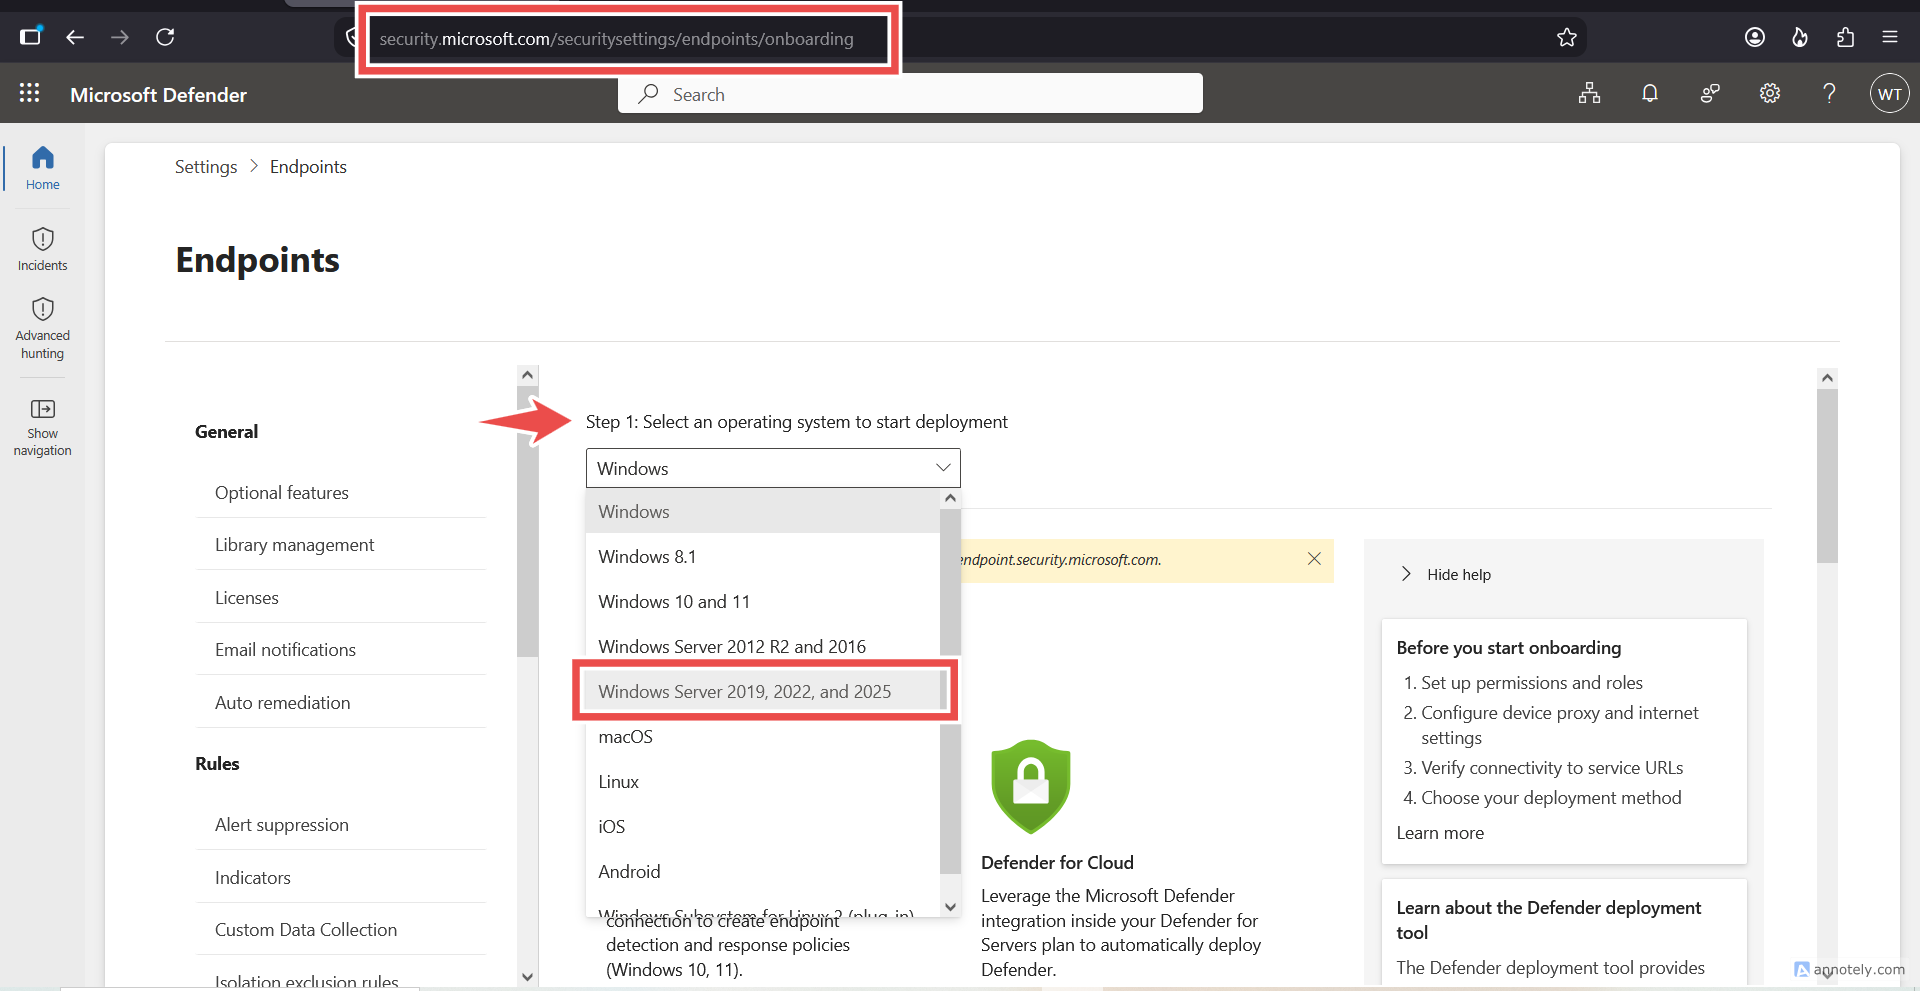Click the dropdown list scroll-down arrow
Viewport: 1920px width, 991px height.
click(950, 906)
